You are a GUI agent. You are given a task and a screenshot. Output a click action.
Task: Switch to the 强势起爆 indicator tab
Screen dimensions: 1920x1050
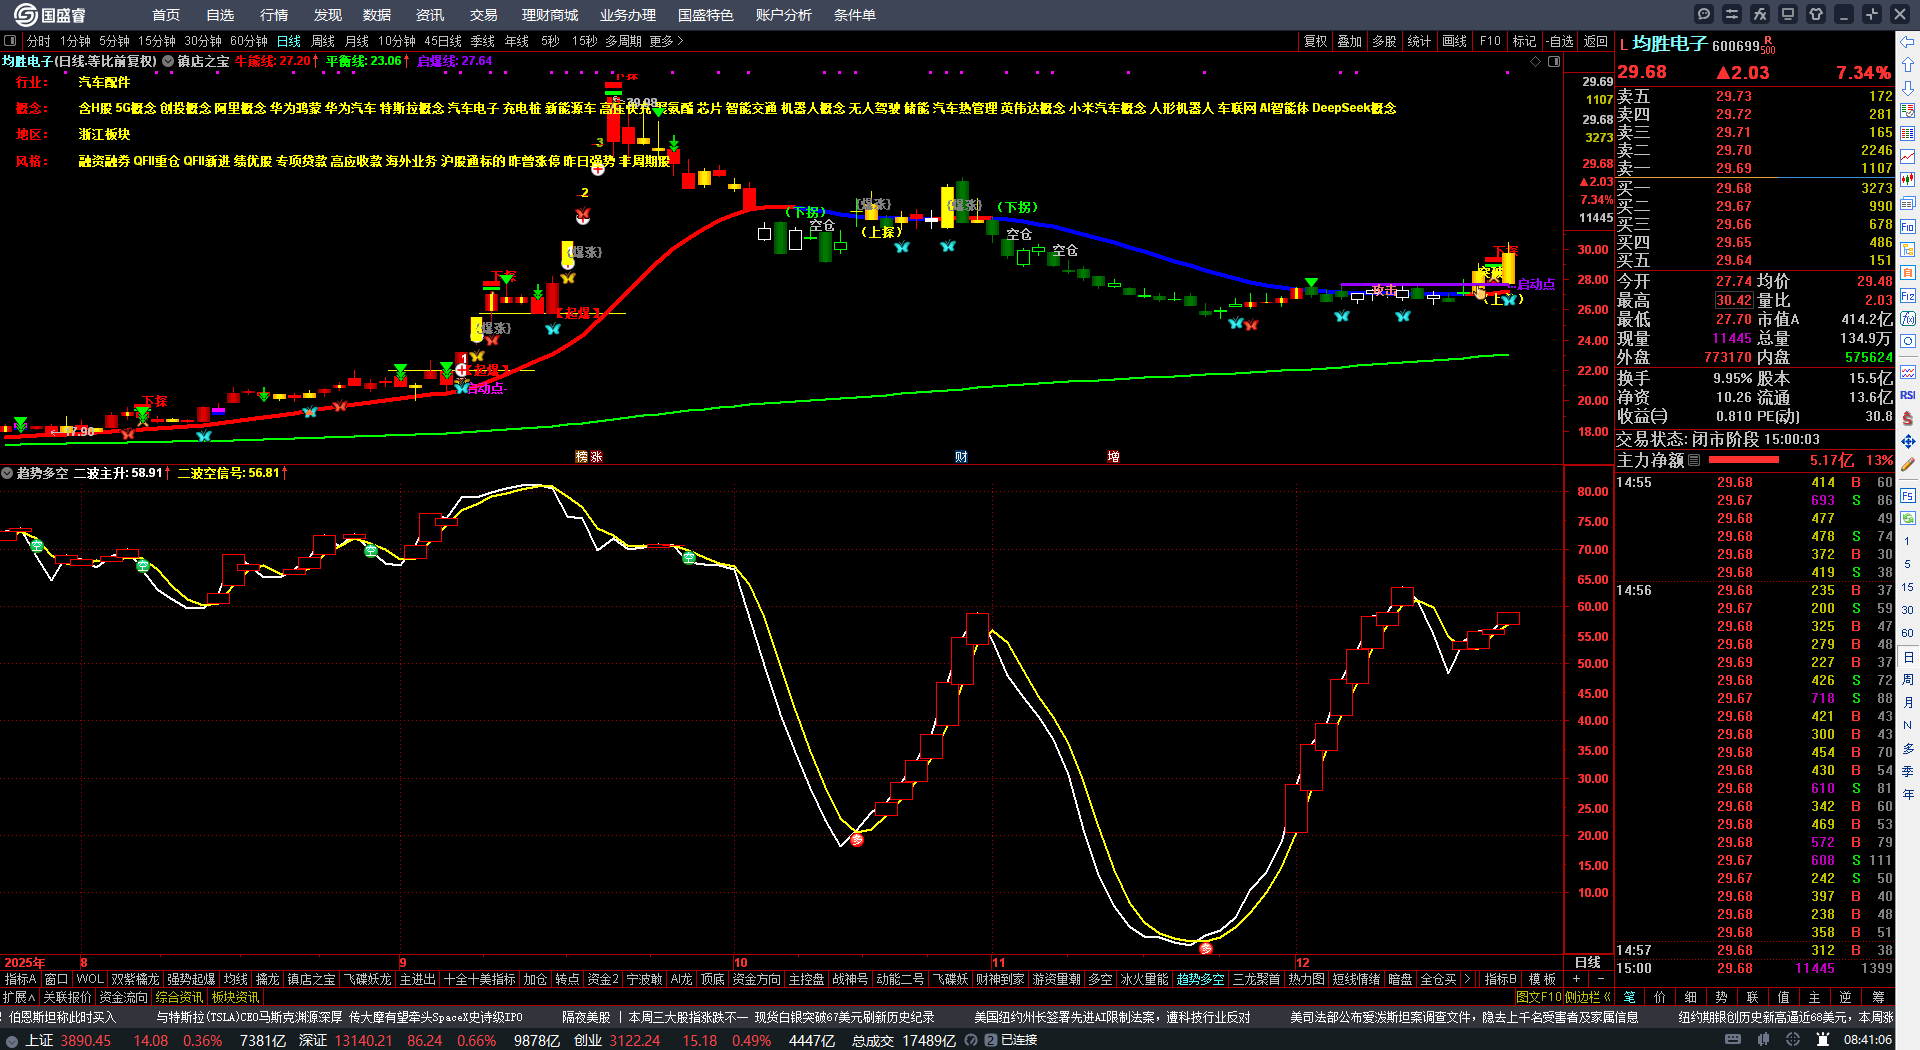(x=191, y=979)
